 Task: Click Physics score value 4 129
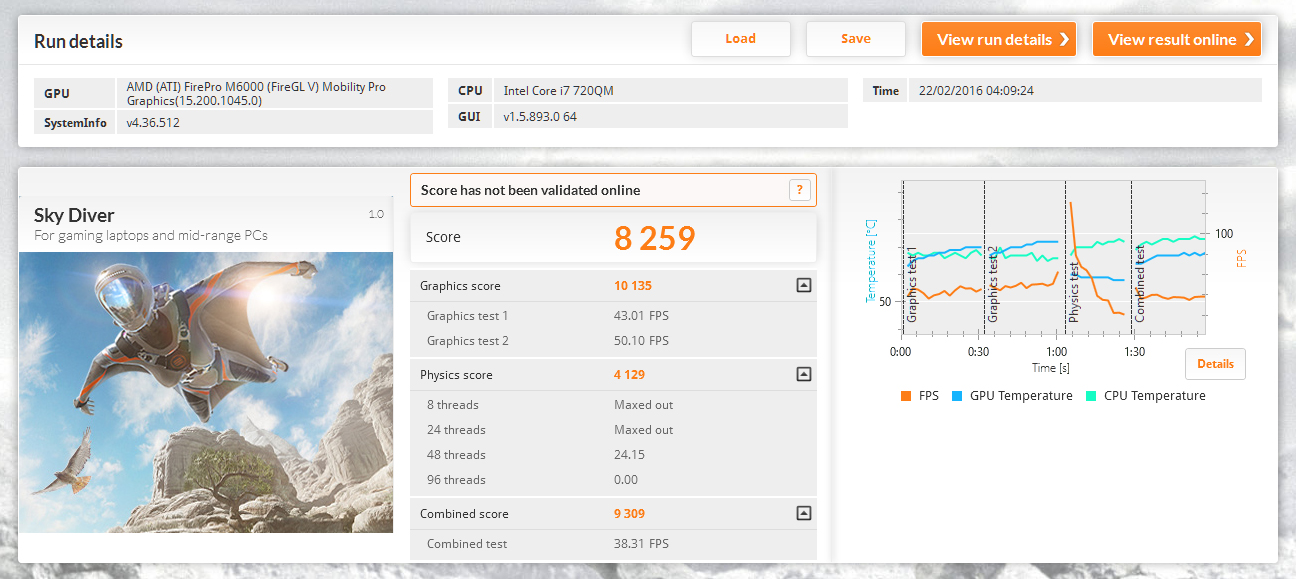pyautogui.click(x=629, y=375)
